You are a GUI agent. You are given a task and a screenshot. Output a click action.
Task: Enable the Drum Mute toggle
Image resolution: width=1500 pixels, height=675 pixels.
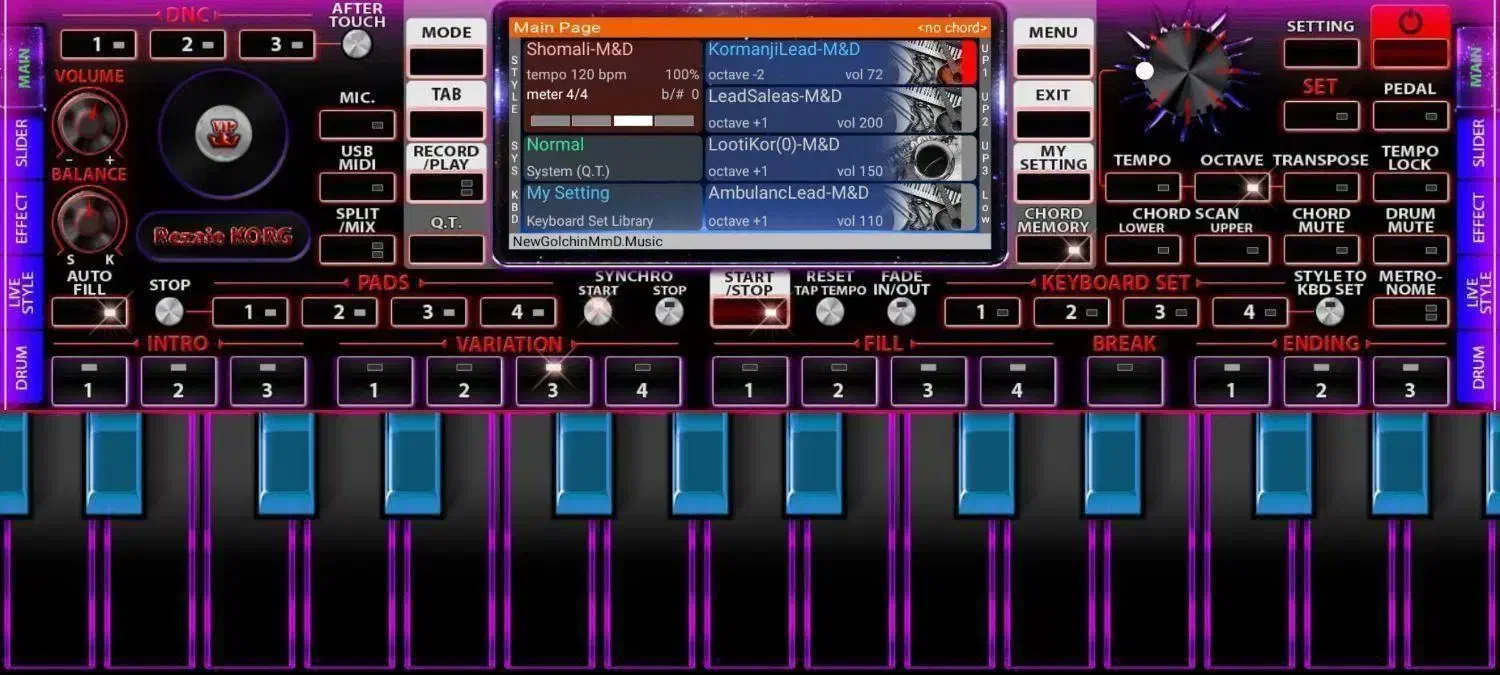coord(1410,249)
